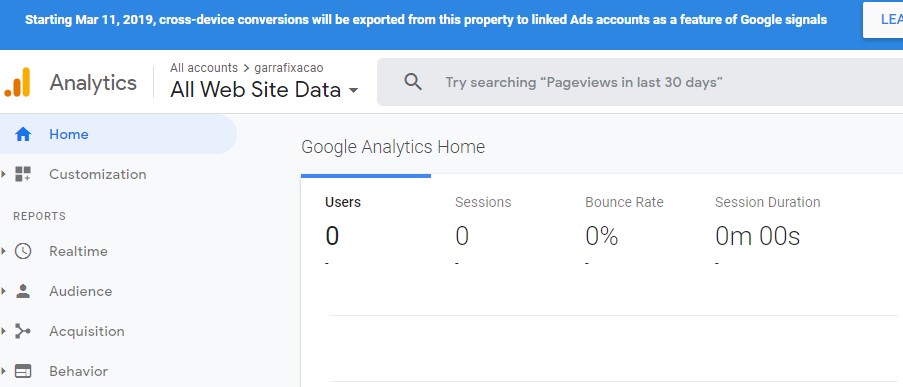
Task: Click the Google Analytics logo icon
Action: pos(17,82)
